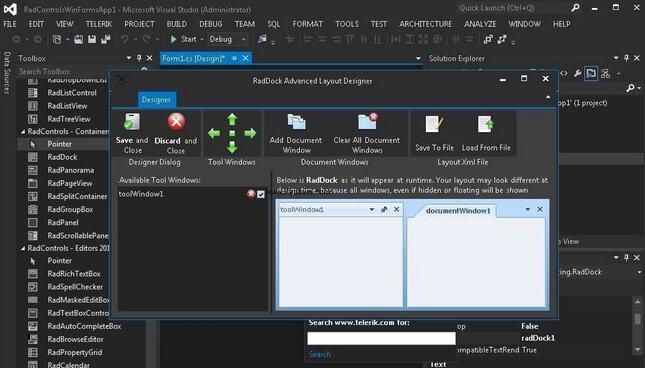Click Discard and Close red icon
Viewport: 645px width, 368px height.
click(x=176, y=122)
